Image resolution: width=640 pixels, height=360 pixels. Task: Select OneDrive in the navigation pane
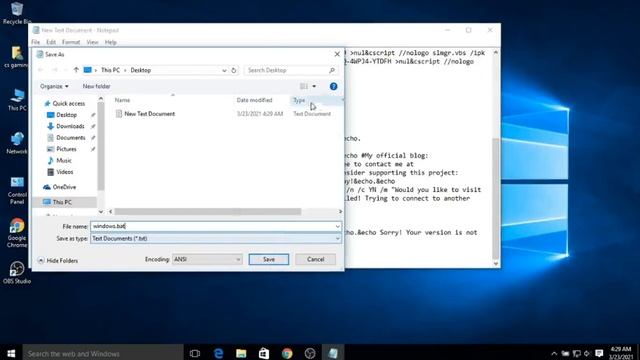(60, 187)
